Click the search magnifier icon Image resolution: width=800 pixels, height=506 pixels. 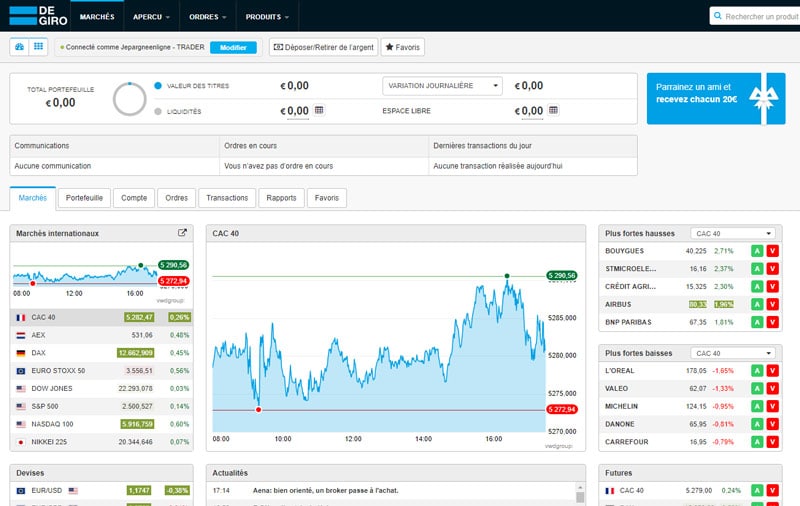tap(718, 16)
